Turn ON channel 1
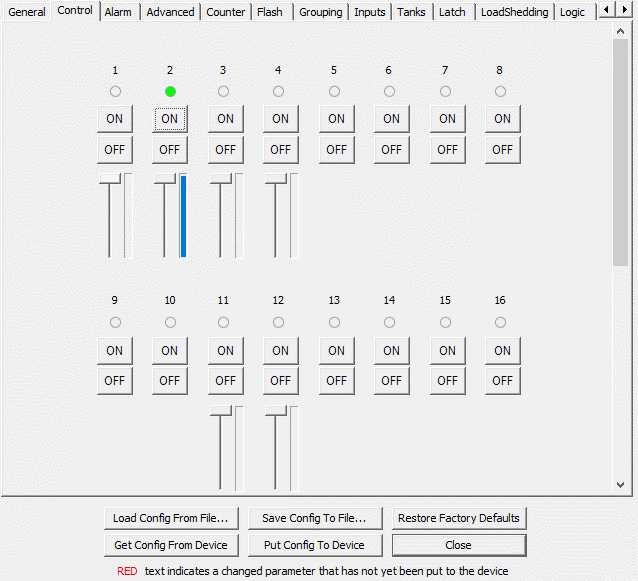 tap(115, 119)
